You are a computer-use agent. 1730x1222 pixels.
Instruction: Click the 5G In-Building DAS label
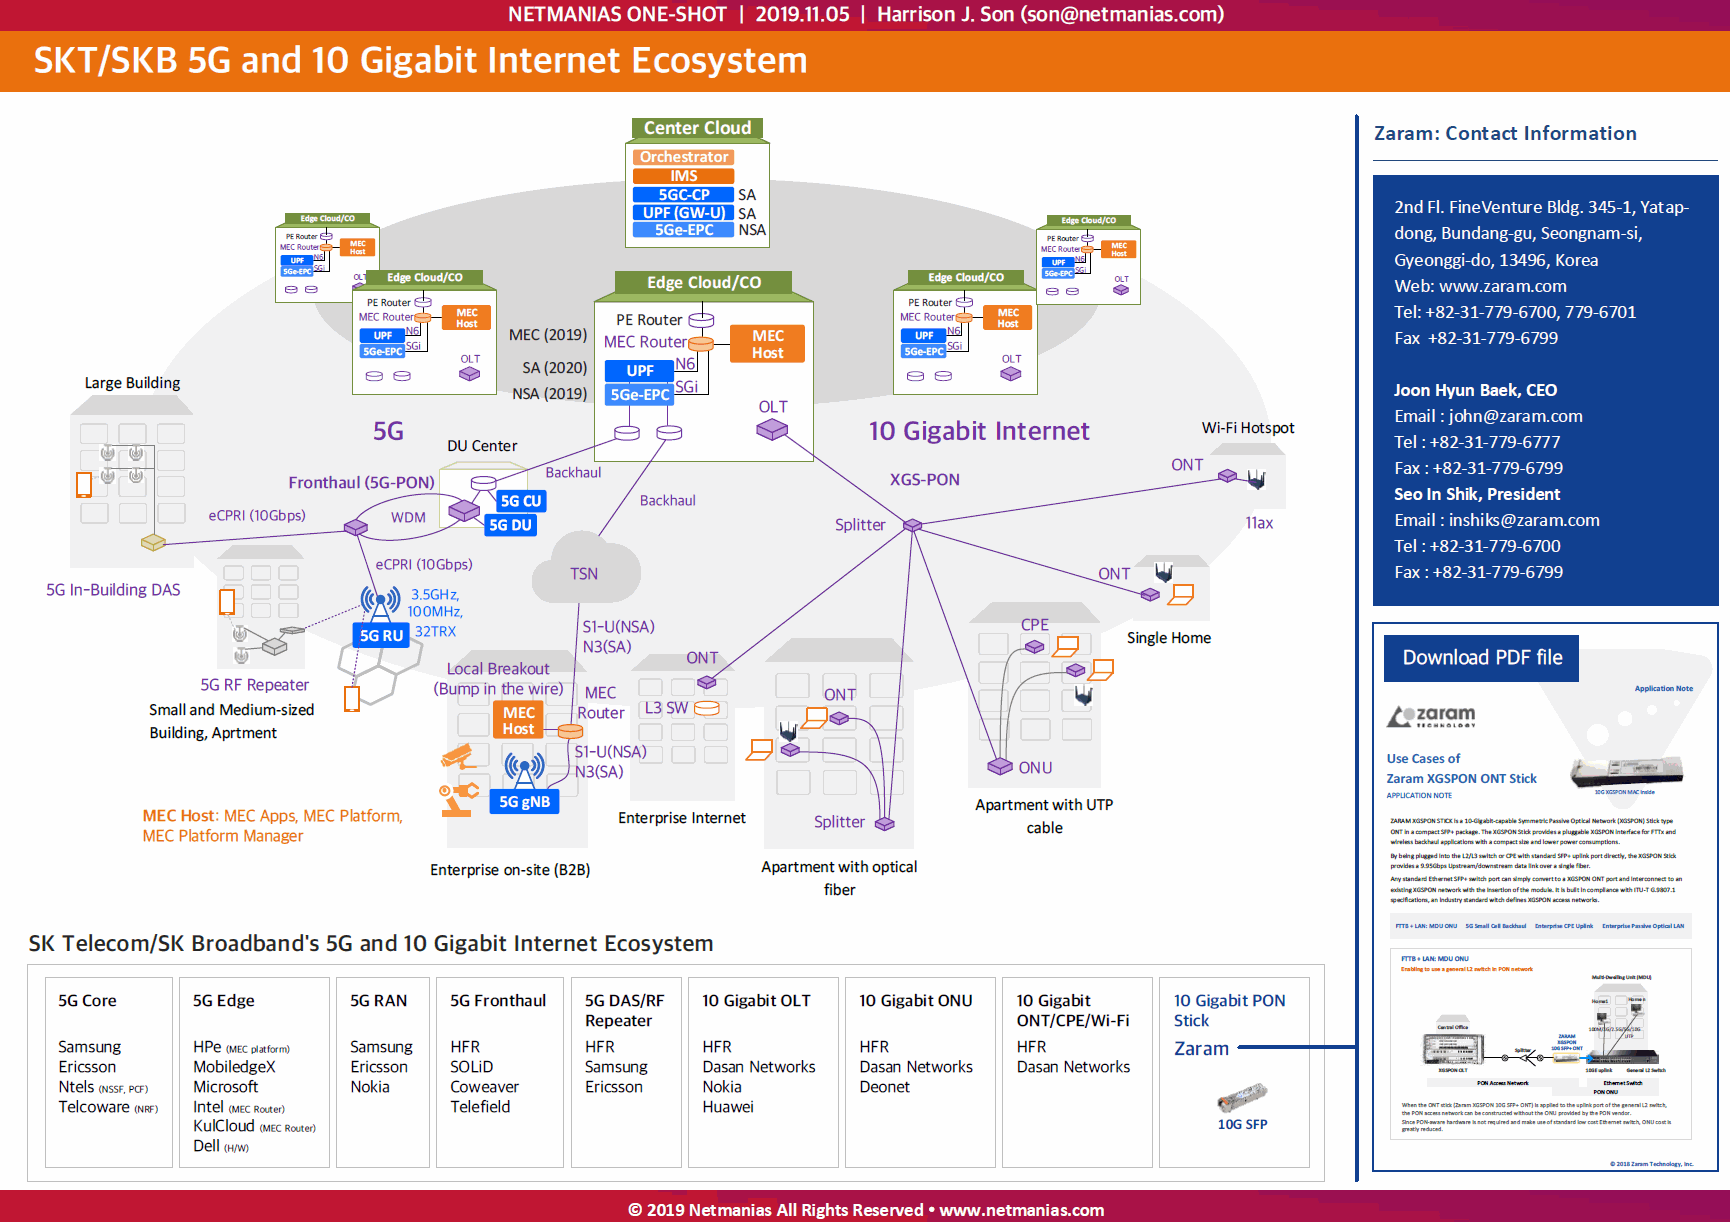point(113,590)
